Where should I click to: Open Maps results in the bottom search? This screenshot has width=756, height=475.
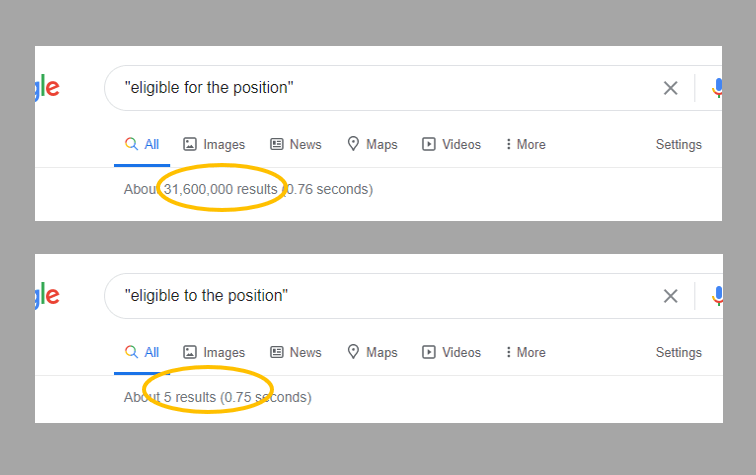(372, 352)
